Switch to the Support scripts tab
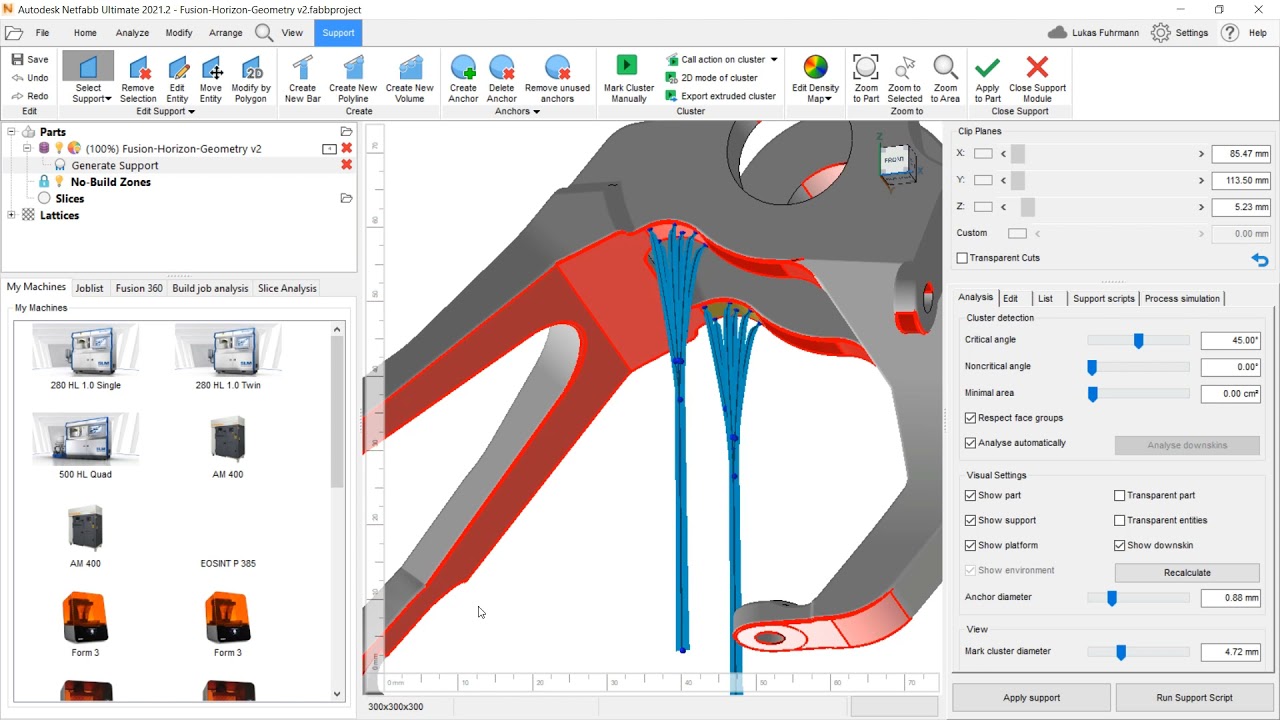The width and height of the screenshot is (1280, 720). point(1103,298)
